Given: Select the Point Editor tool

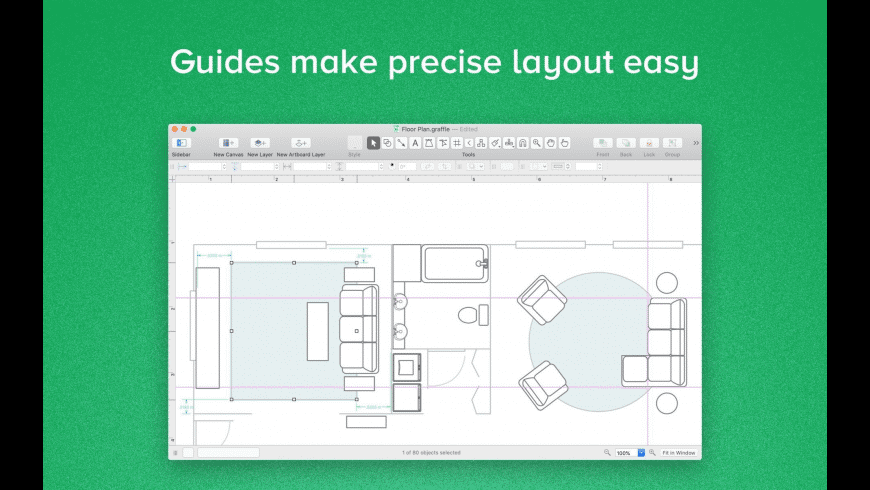Looking at the screenshot, I should tap(443, 143).
